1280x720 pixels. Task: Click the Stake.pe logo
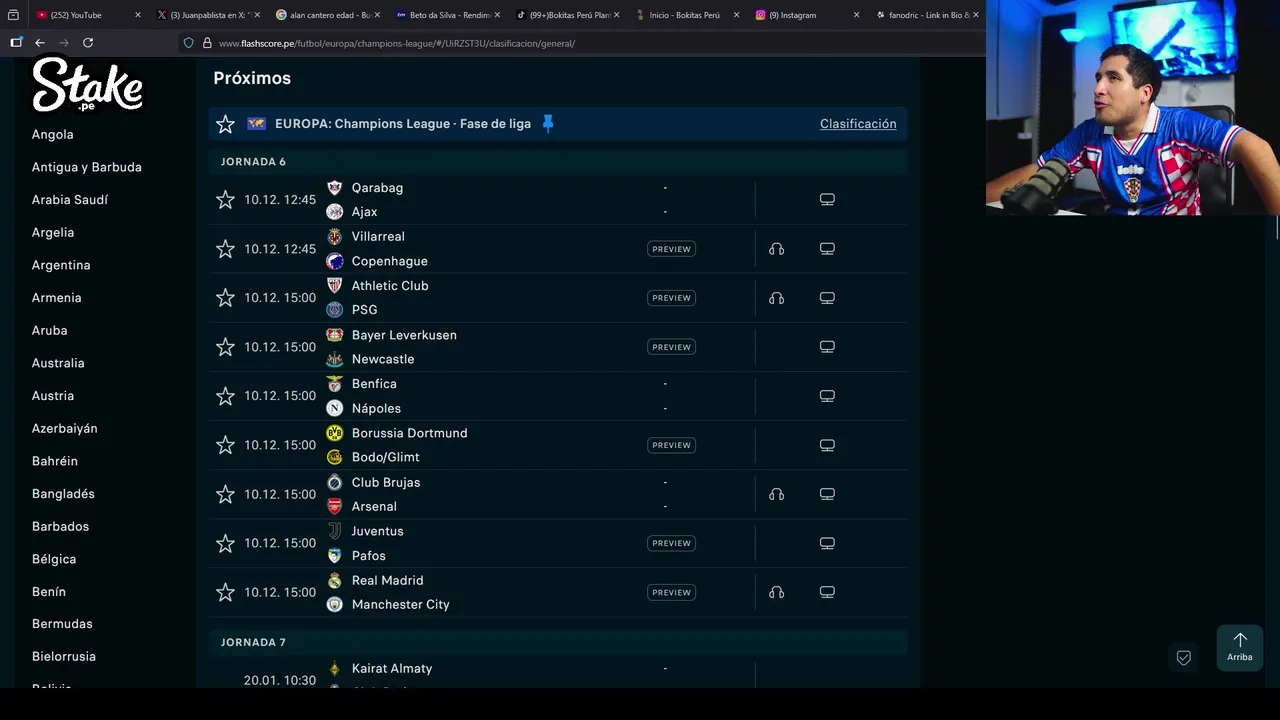tap(88, 84)
